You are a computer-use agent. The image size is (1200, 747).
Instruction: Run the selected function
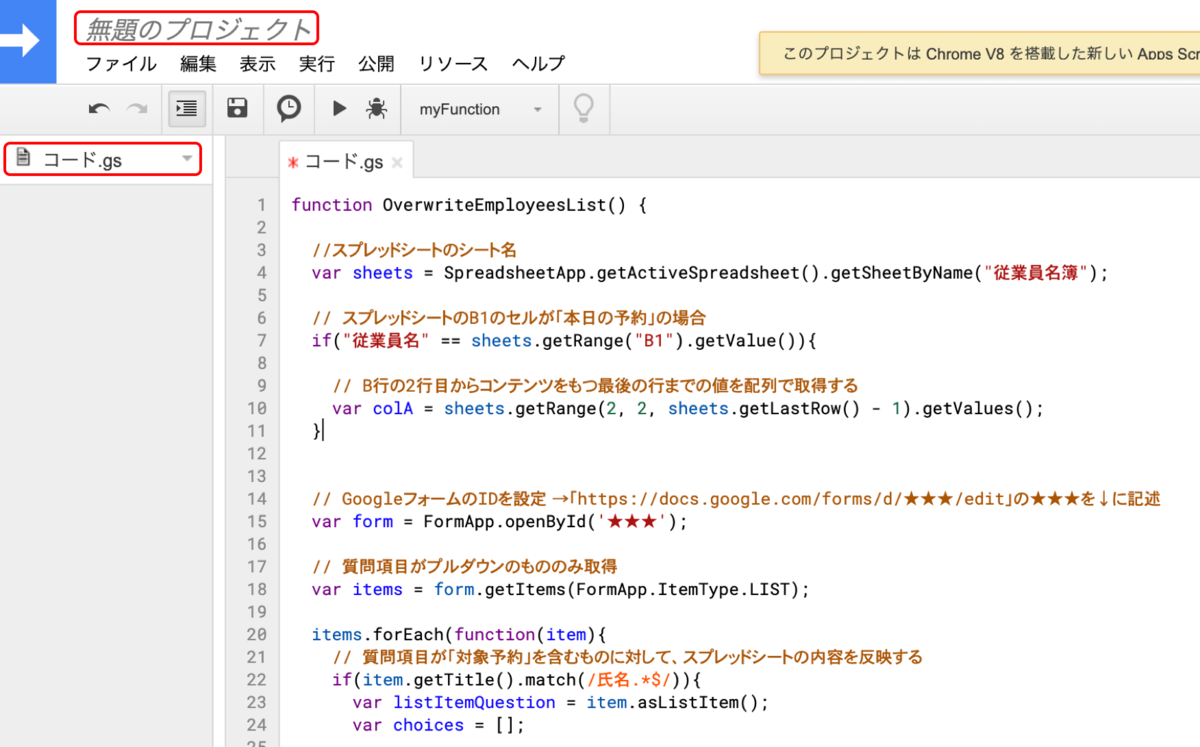(339, 109)
